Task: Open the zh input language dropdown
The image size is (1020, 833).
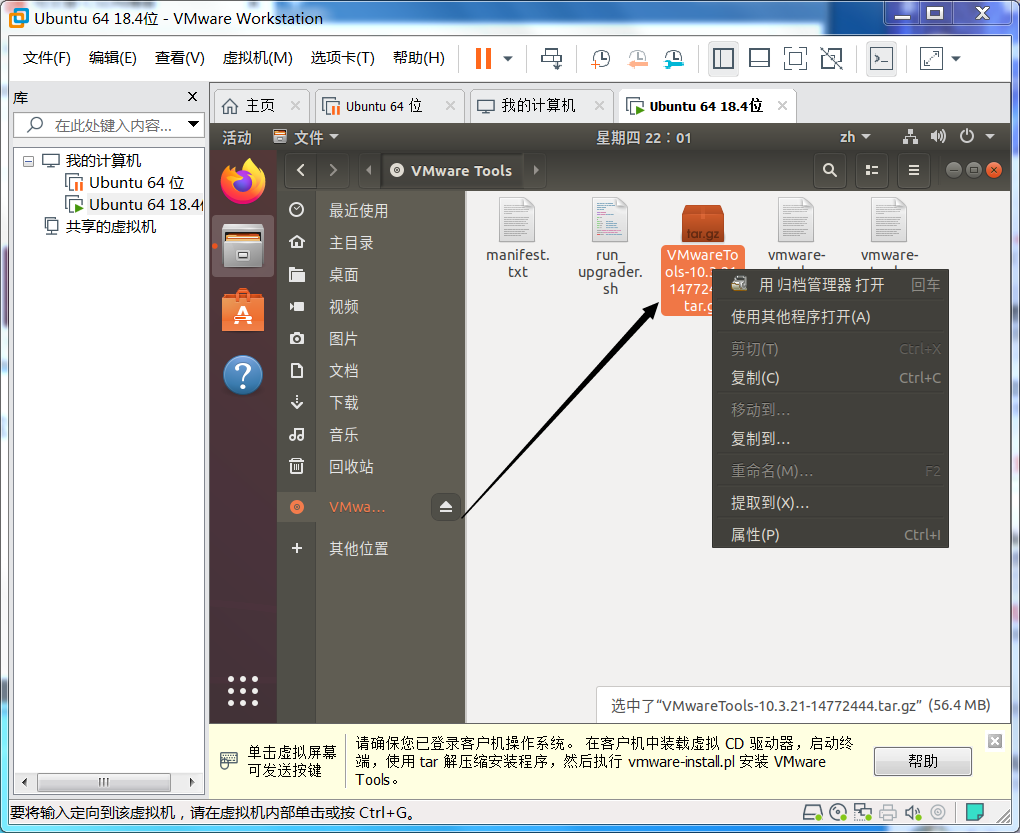Action: 854,137
